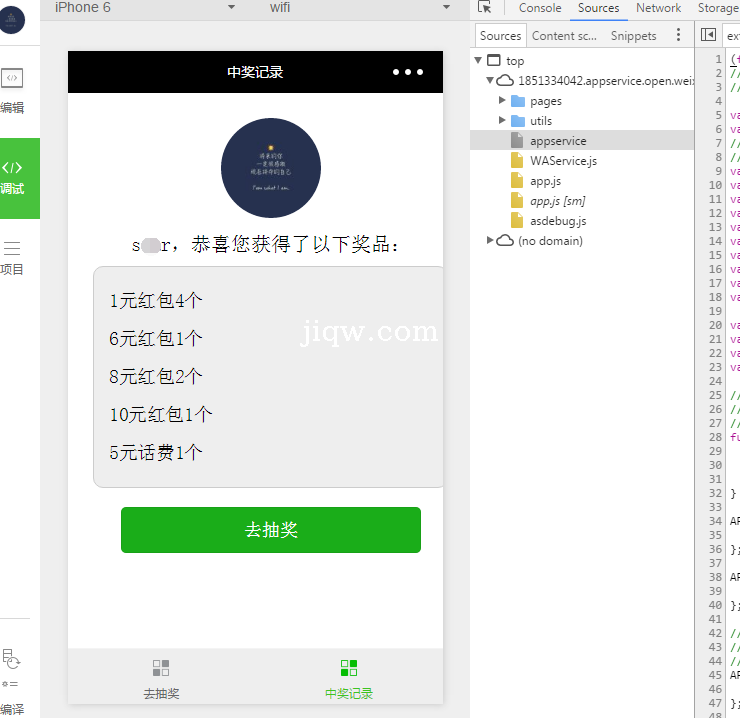Open the Snippets sub-tab
This screenshot has width=740, height=718.
coord(633,35)
